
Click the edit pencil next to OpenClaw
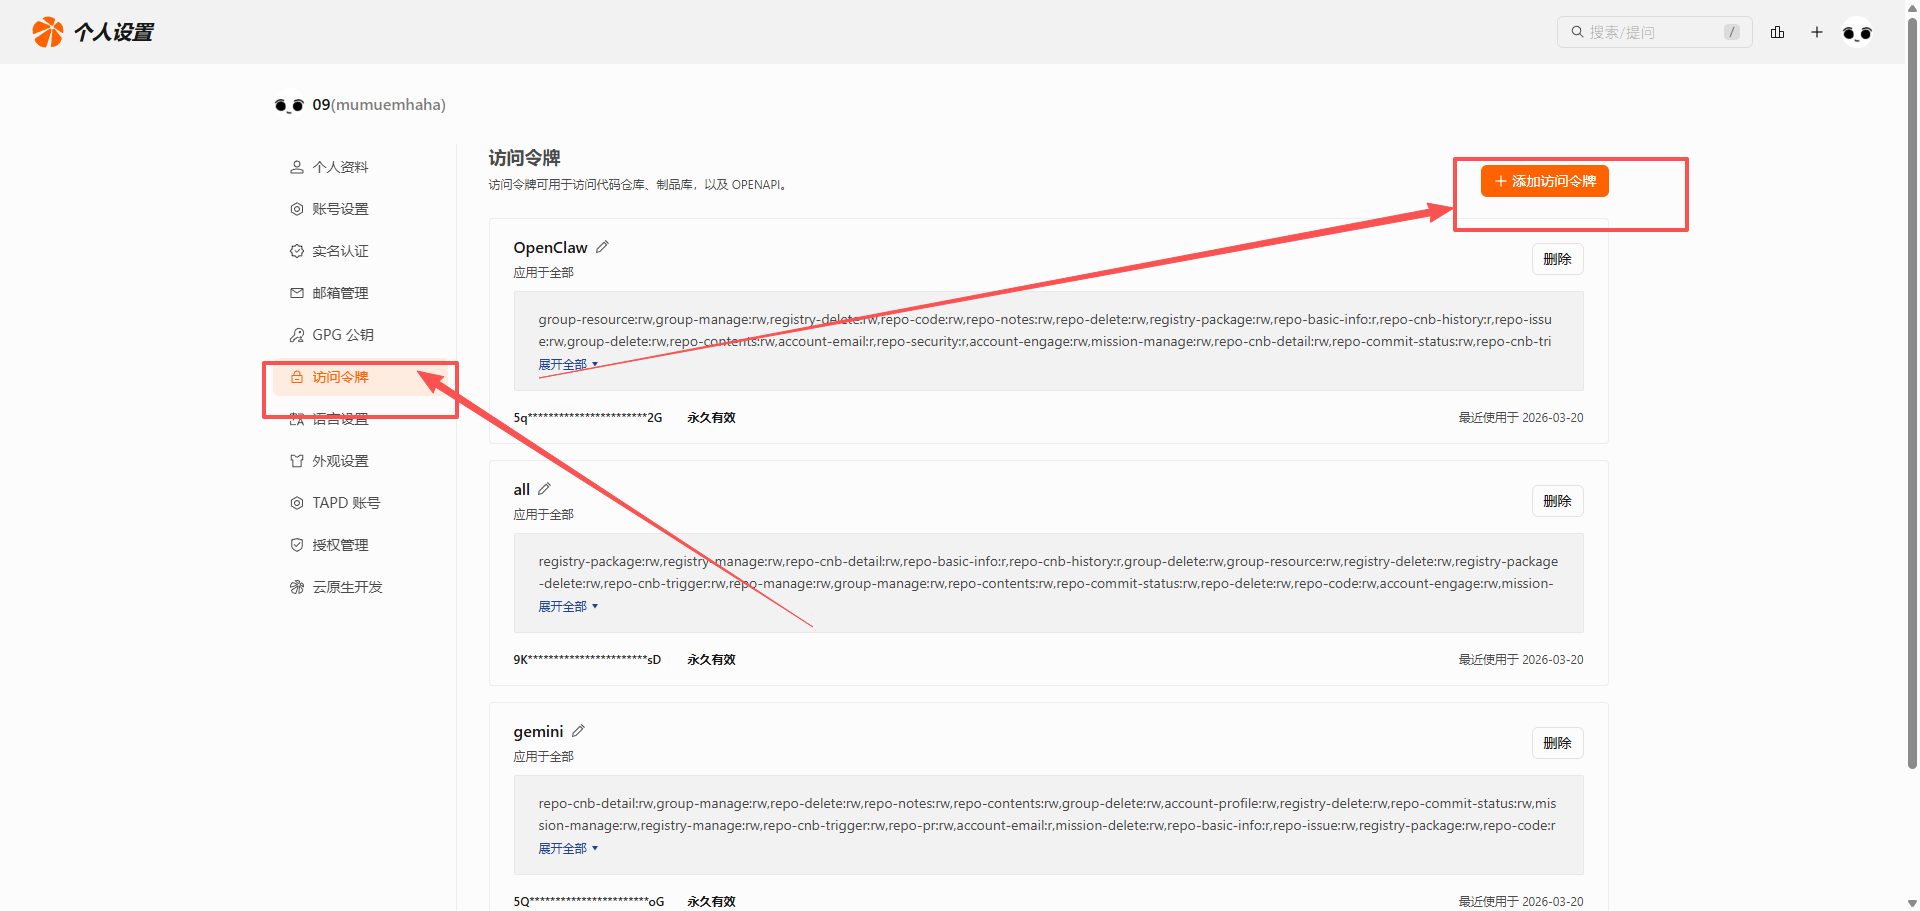(602, 247)
